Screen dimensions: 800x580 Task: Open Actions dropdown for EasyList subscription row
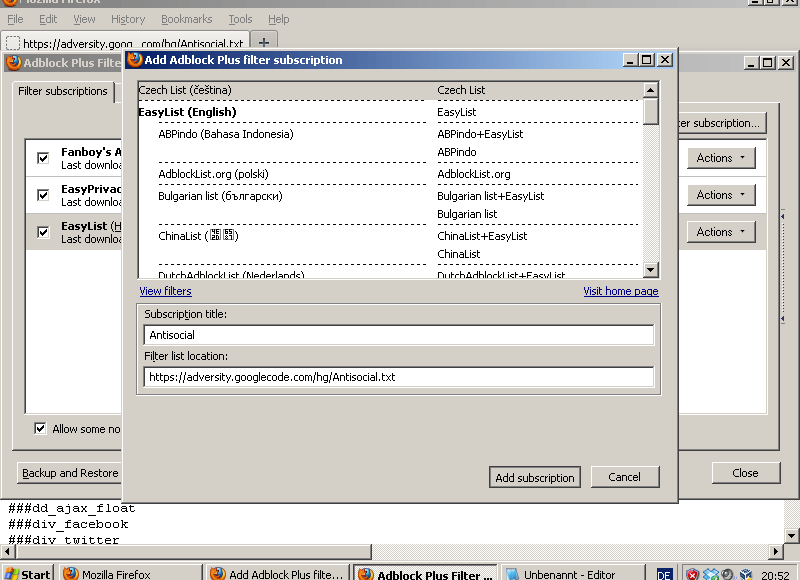720,232
